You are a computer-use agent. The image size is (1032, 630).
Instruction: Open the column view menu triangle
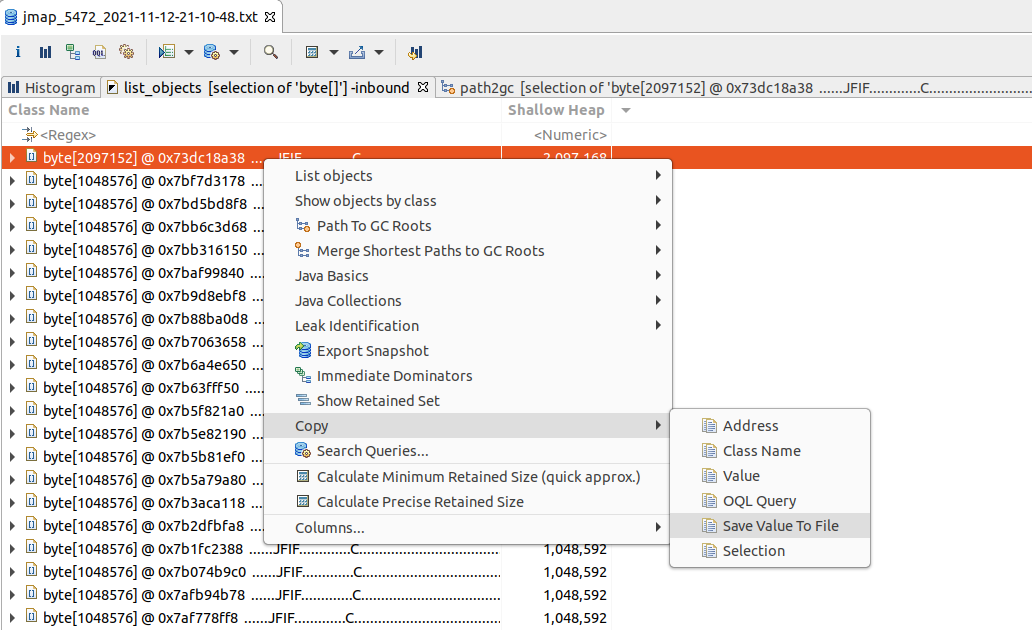tap(626, 111)
